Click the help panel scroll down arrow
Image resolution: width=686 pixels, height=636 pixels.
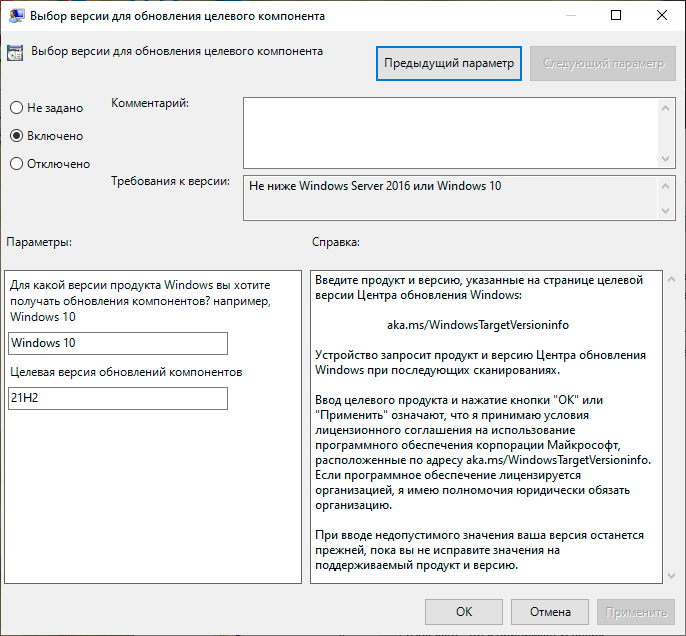pos(672,576)
